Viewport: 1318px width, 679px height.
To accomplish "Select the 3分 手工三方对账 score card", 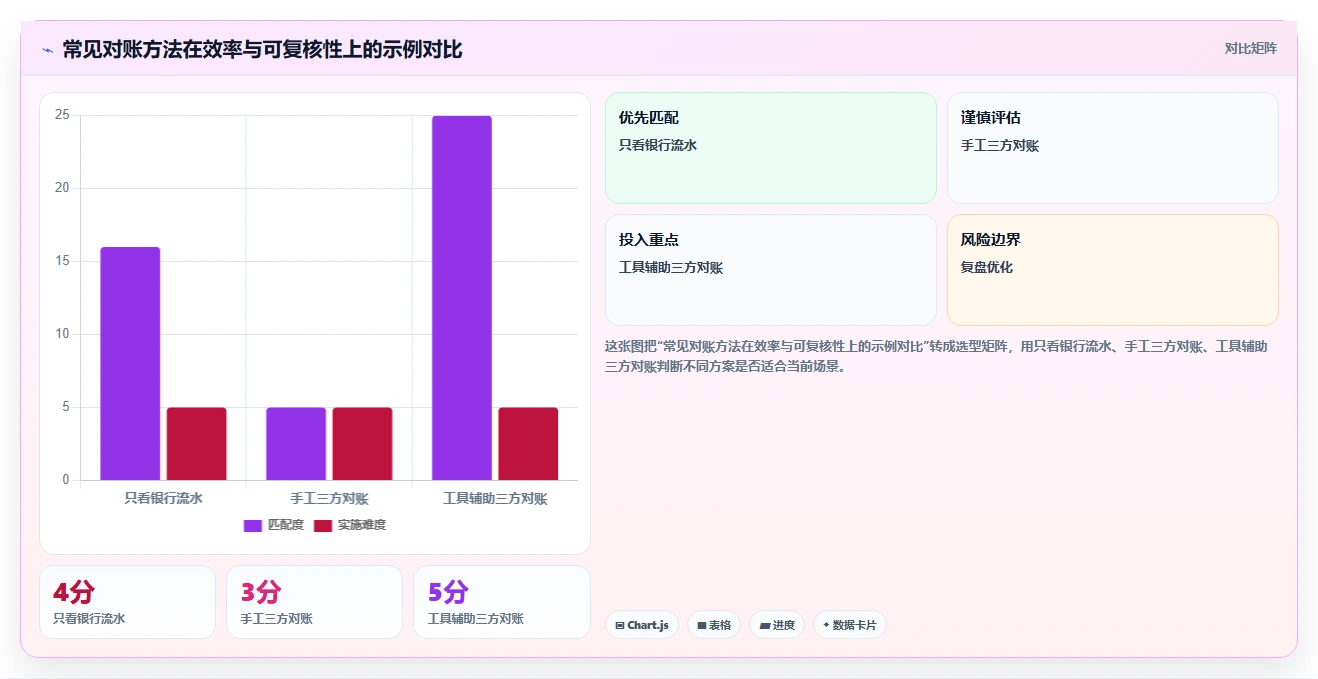I will [x=314, y=602].
